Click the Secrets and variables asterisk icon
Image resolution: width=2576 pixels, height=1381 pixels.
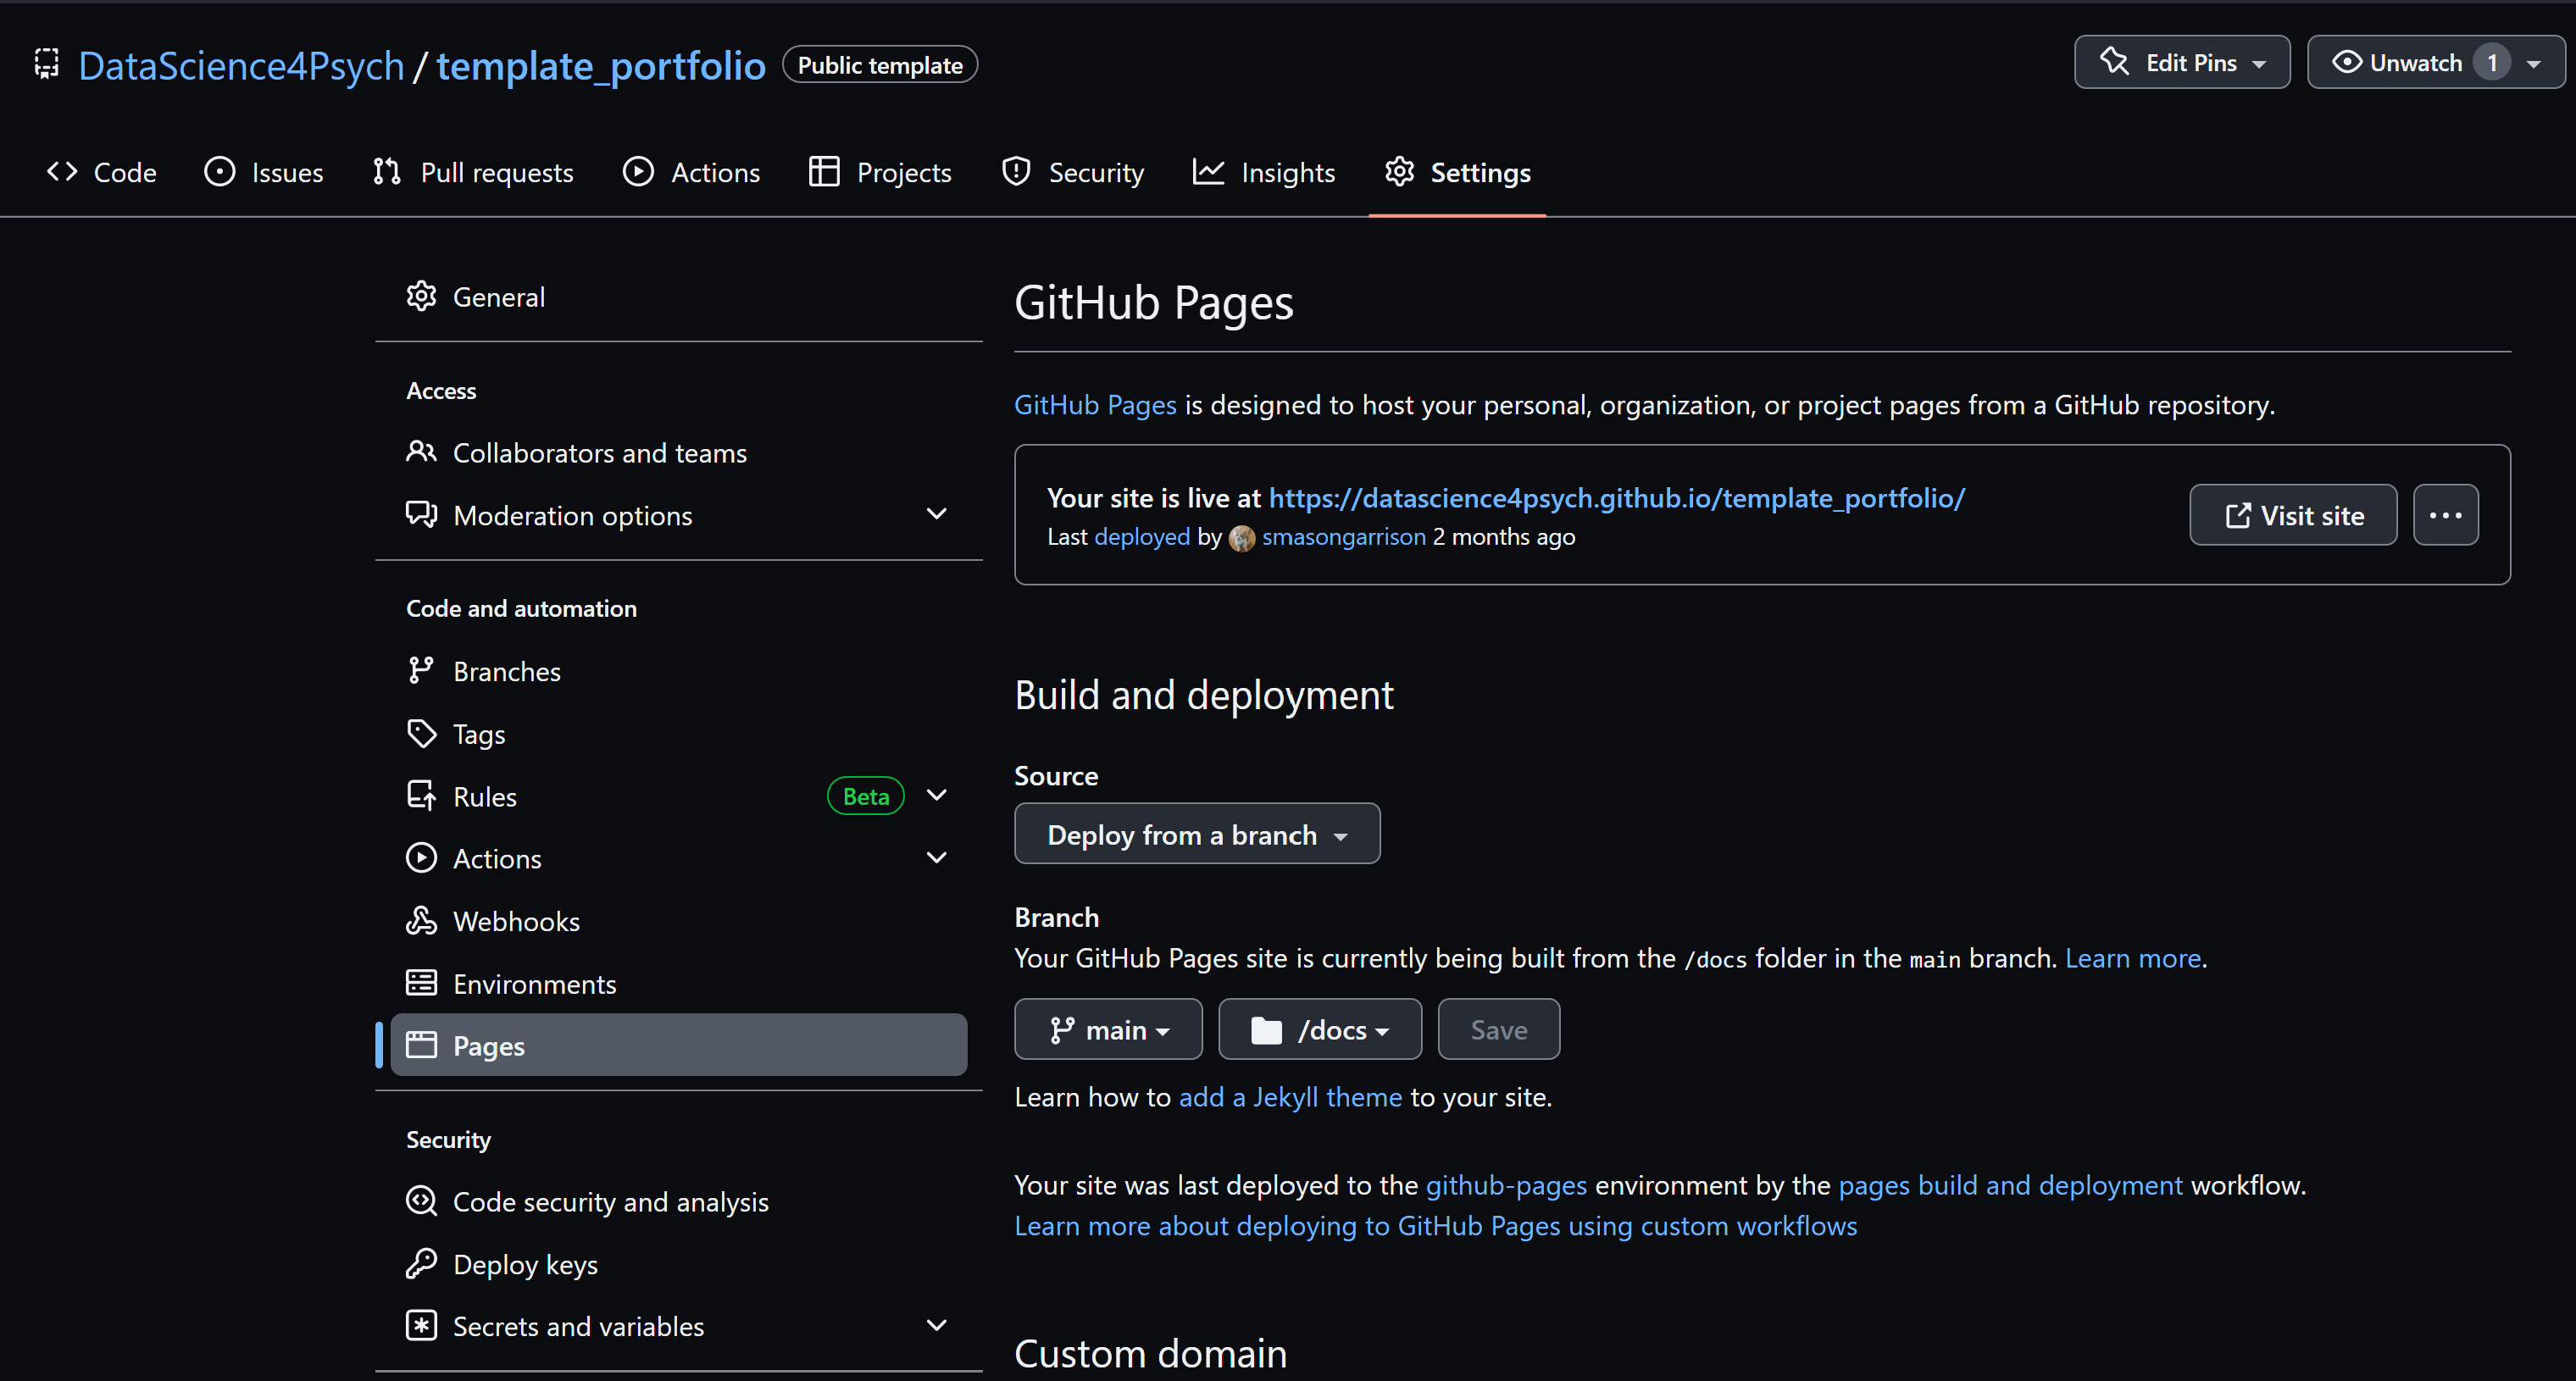point(421,1326)
